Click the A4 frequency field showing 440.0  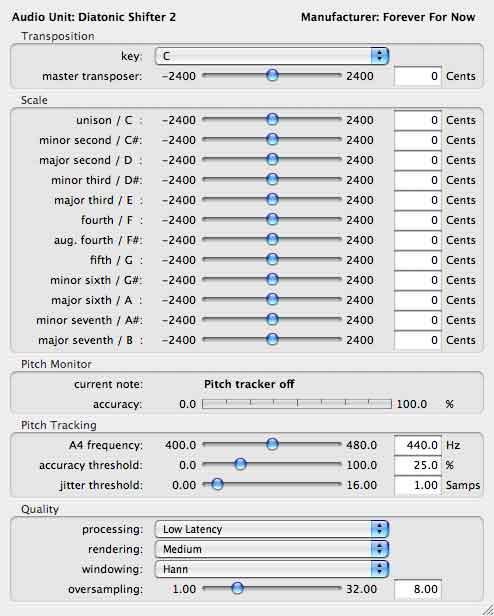[418, 446]
